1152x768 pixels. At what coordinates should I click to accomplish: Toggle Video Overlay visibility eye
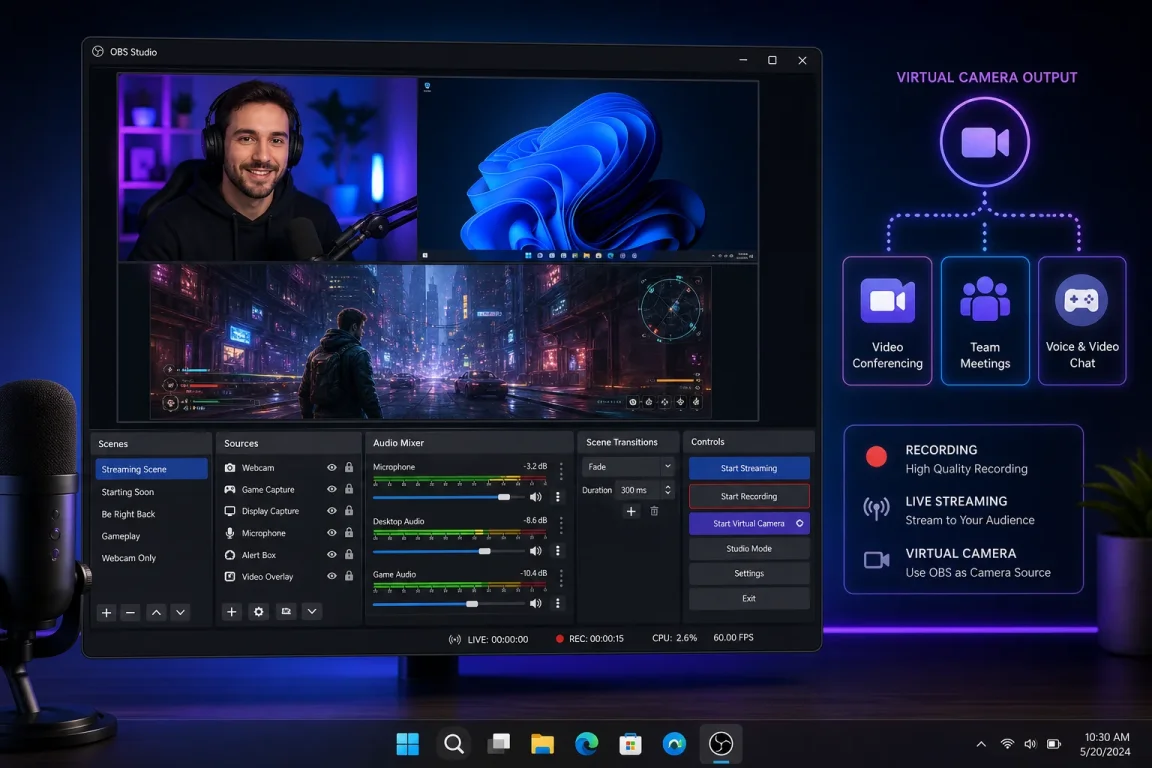click(332, 576)
